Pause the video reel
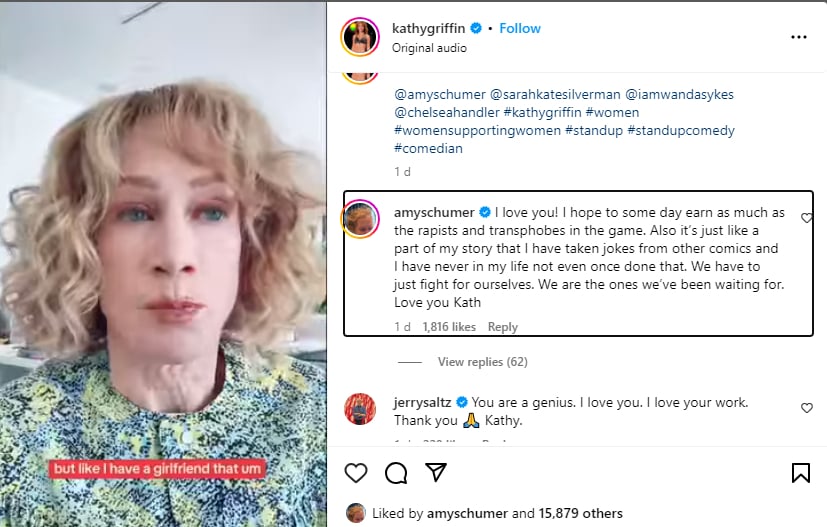Image resolution: width=827 pixels, height=527 pixels. [x=163, y=263]
